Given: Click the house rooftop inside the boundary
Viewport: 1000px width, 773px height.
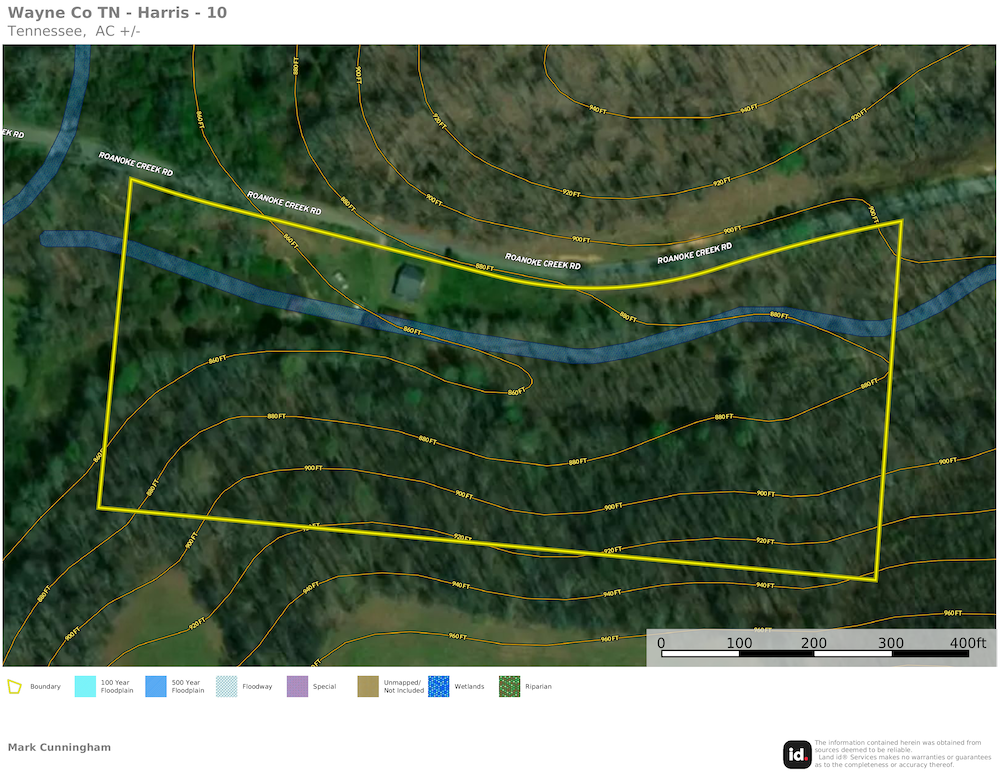Looking at the screenshot, I should click(408, 280).
